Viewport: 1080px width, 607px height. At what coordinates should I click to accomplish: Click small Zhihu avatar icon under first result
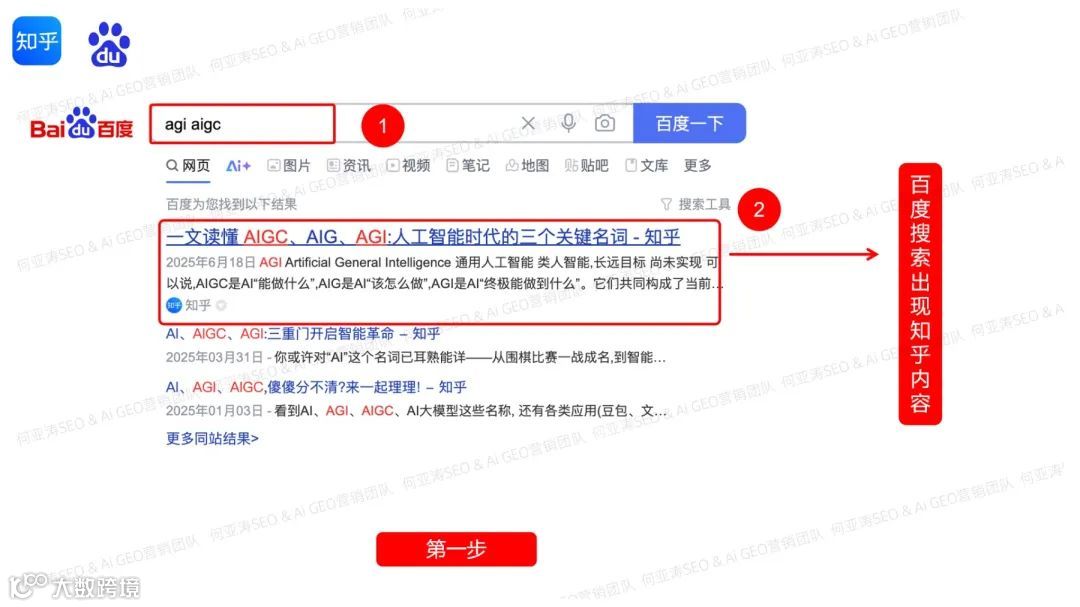(x=174, y=305)
